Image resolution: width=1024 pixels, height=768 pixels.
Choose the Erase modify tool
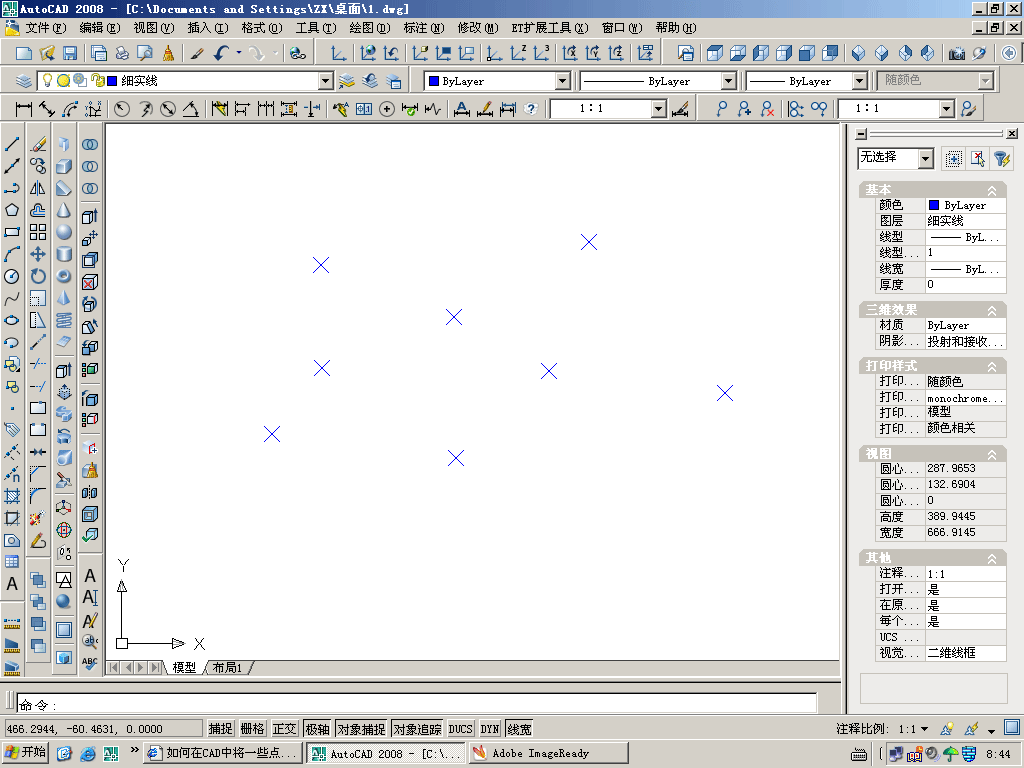pos(38,144)
